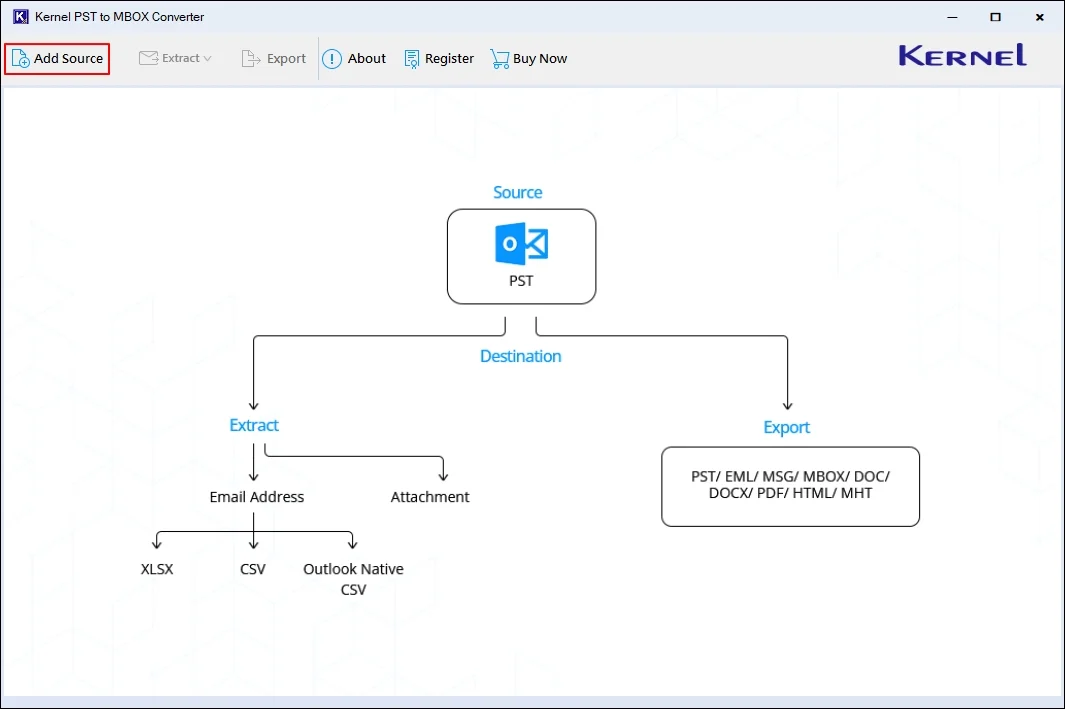Click the Destination label in the diagram
This screenshot has width=1065, height=709.
point(520,355)
